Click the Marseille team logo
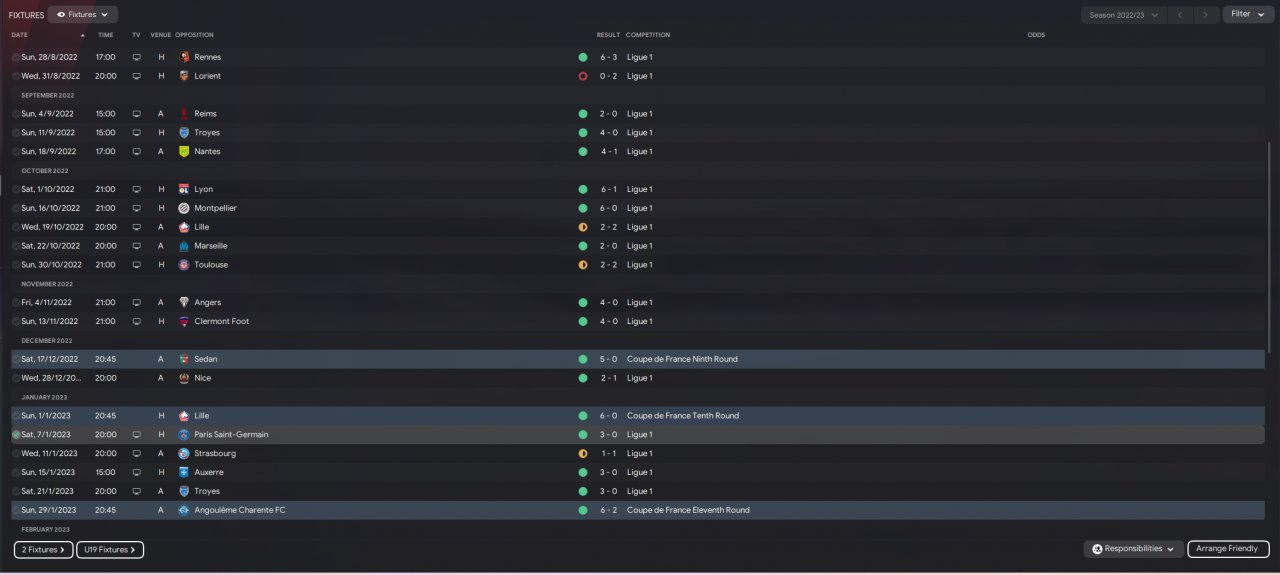1280x575 pixels. pyautogui.click(x=184, y=246)
